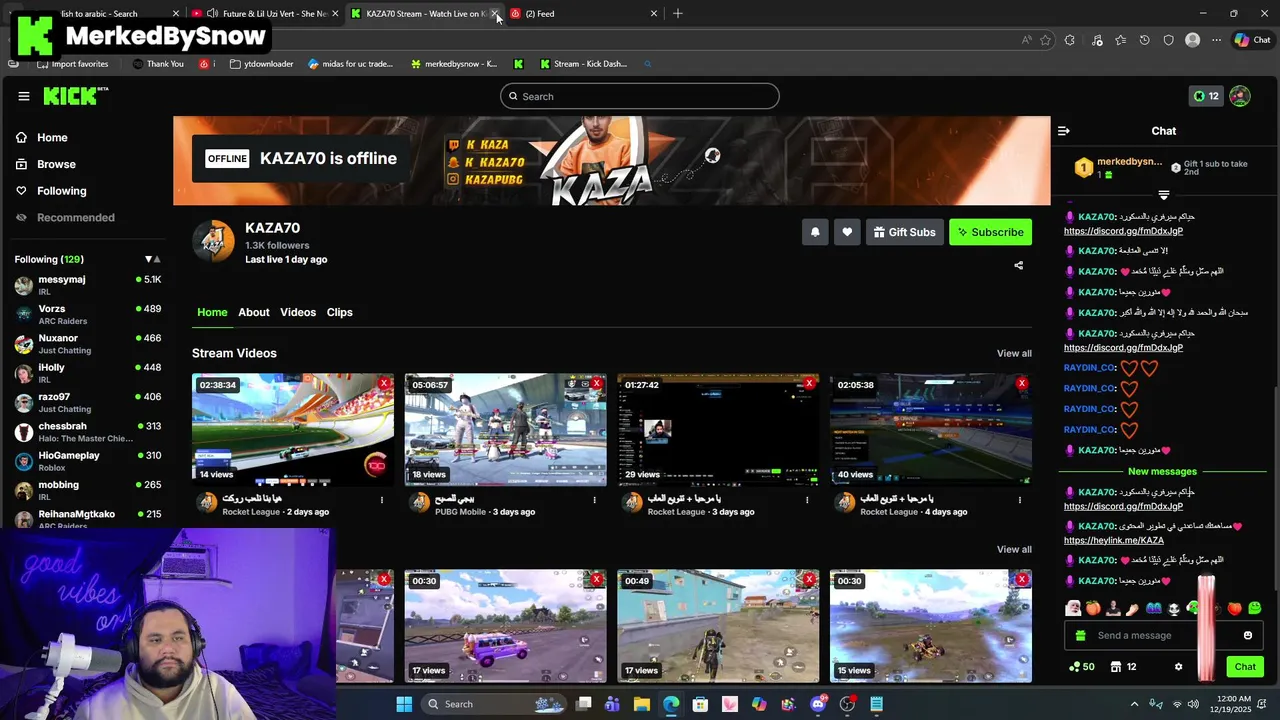Switch to the Future & Lil Uzi Vert tab
1280x720 pixels.
tap(265, 14)
